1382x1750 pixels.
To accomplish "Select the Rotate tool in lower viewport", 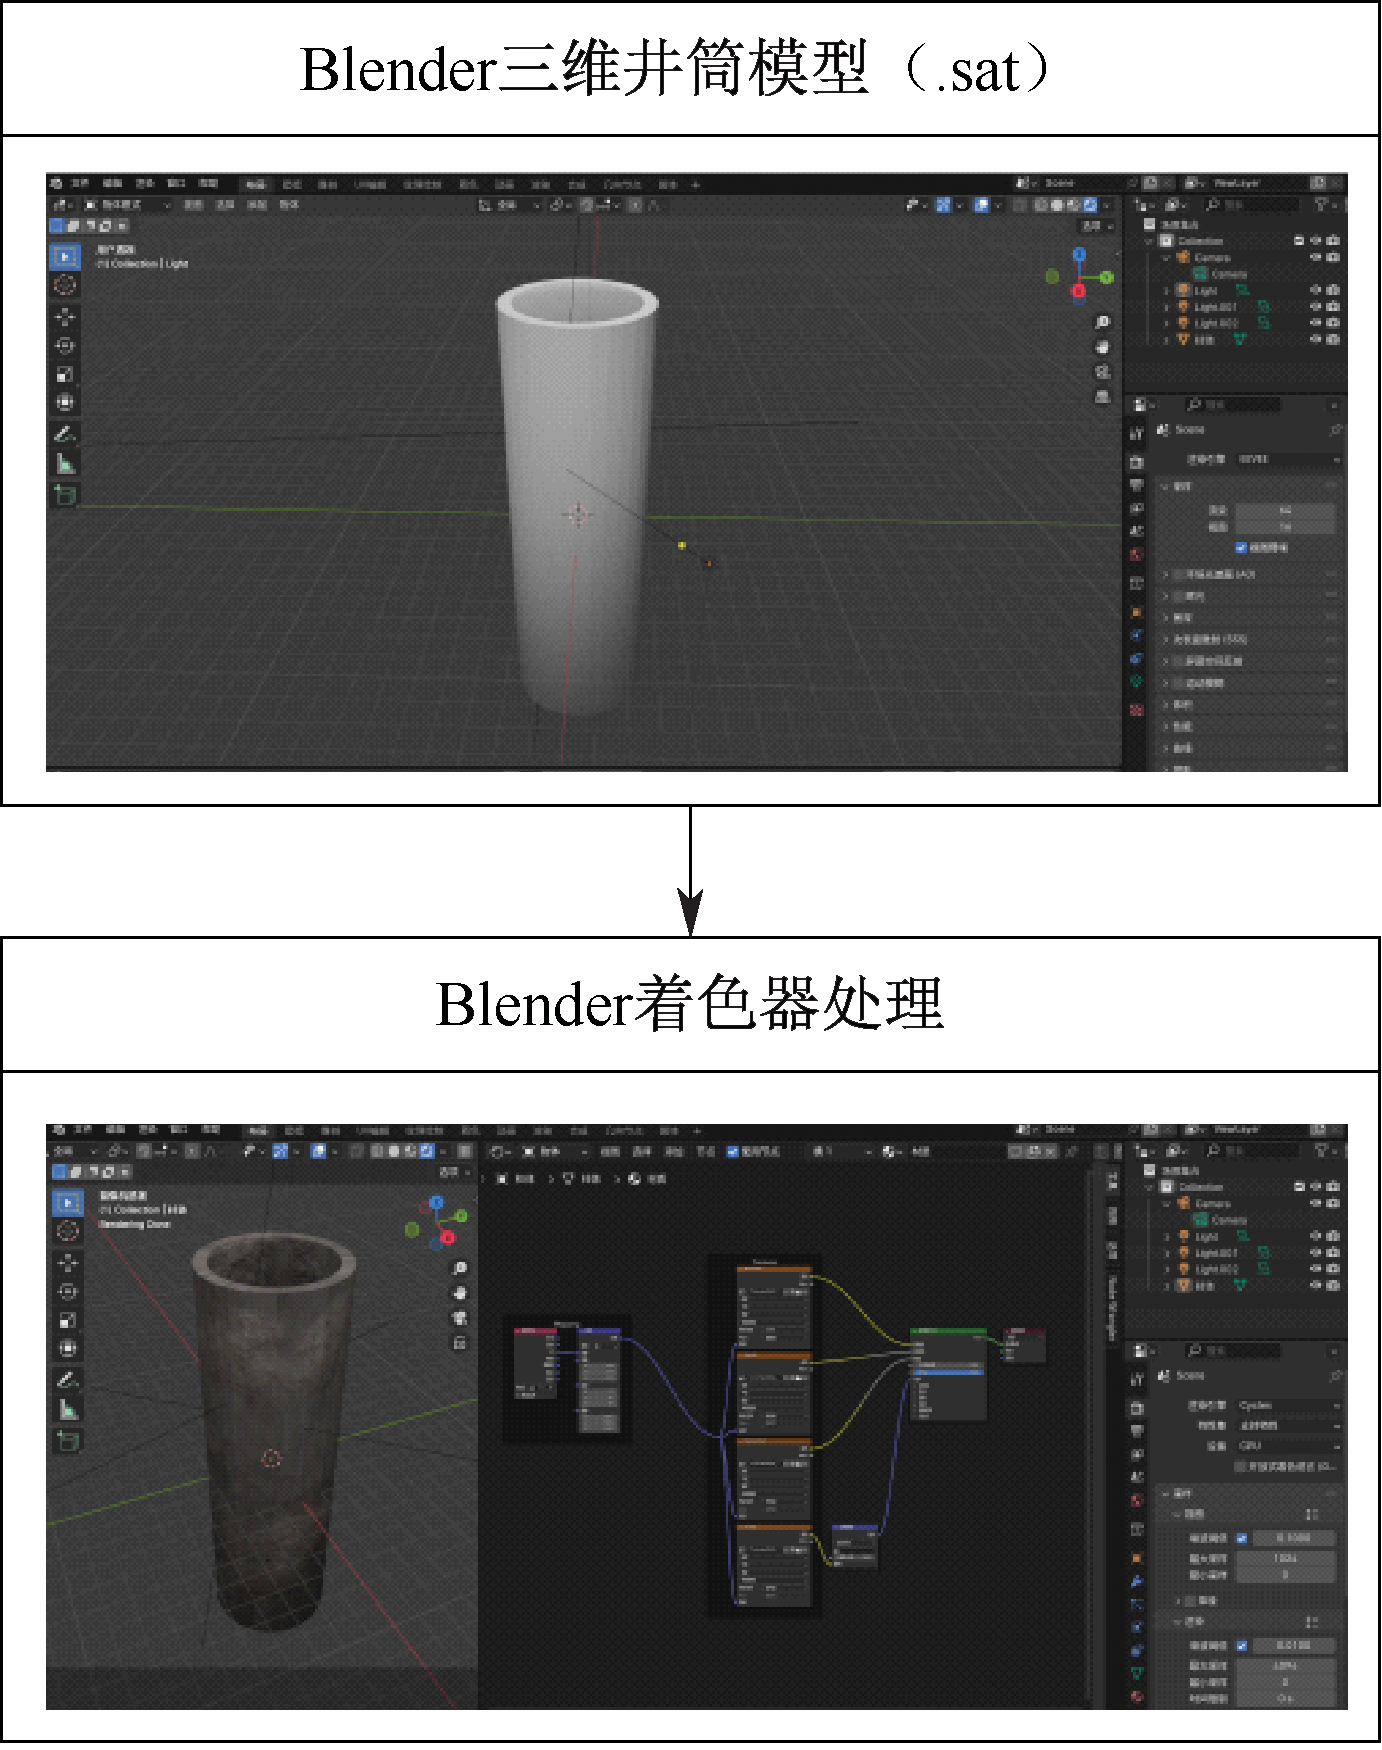I will pos(67,1292).
